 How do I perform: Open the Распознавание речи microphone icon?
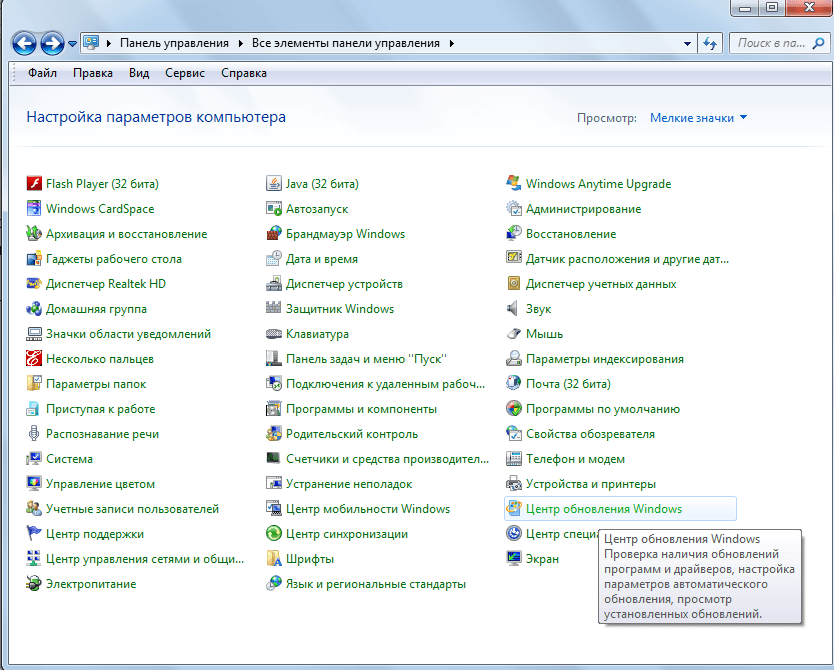[x=34, y=433]
